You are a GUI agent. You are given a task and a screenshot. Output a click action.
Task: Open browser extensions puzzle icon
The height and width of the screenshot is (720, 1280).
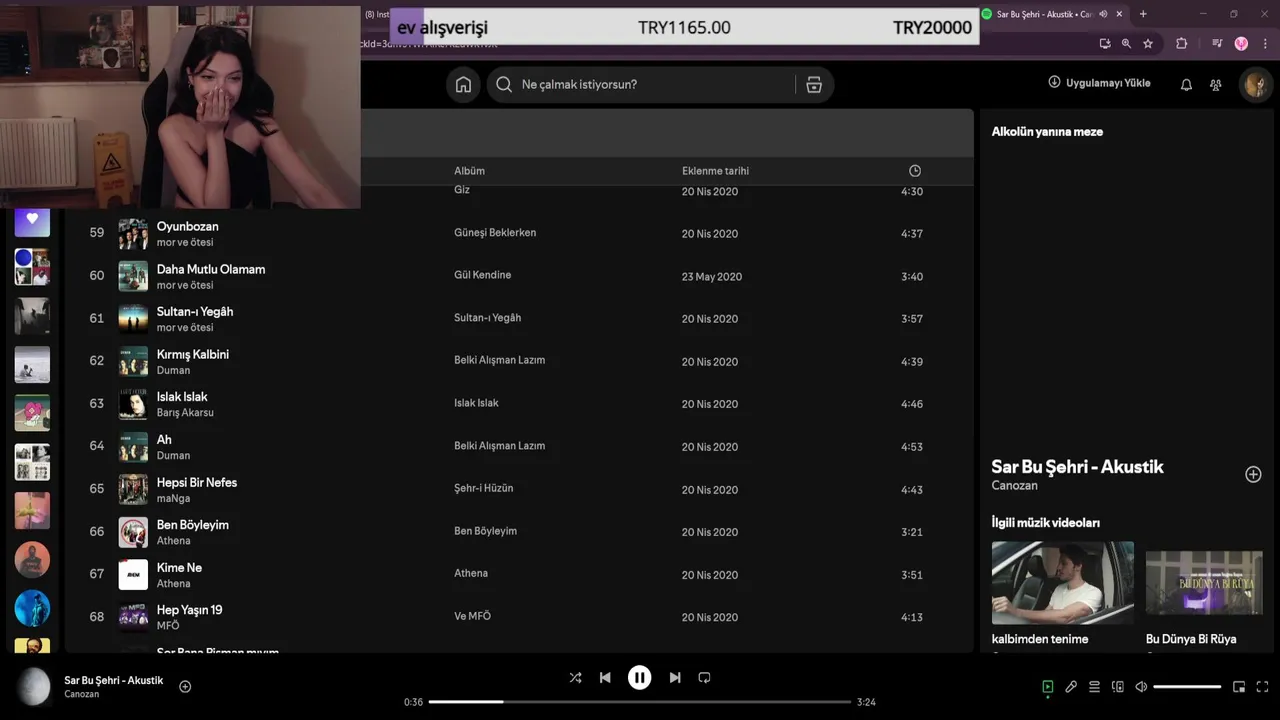[1181, 44]
